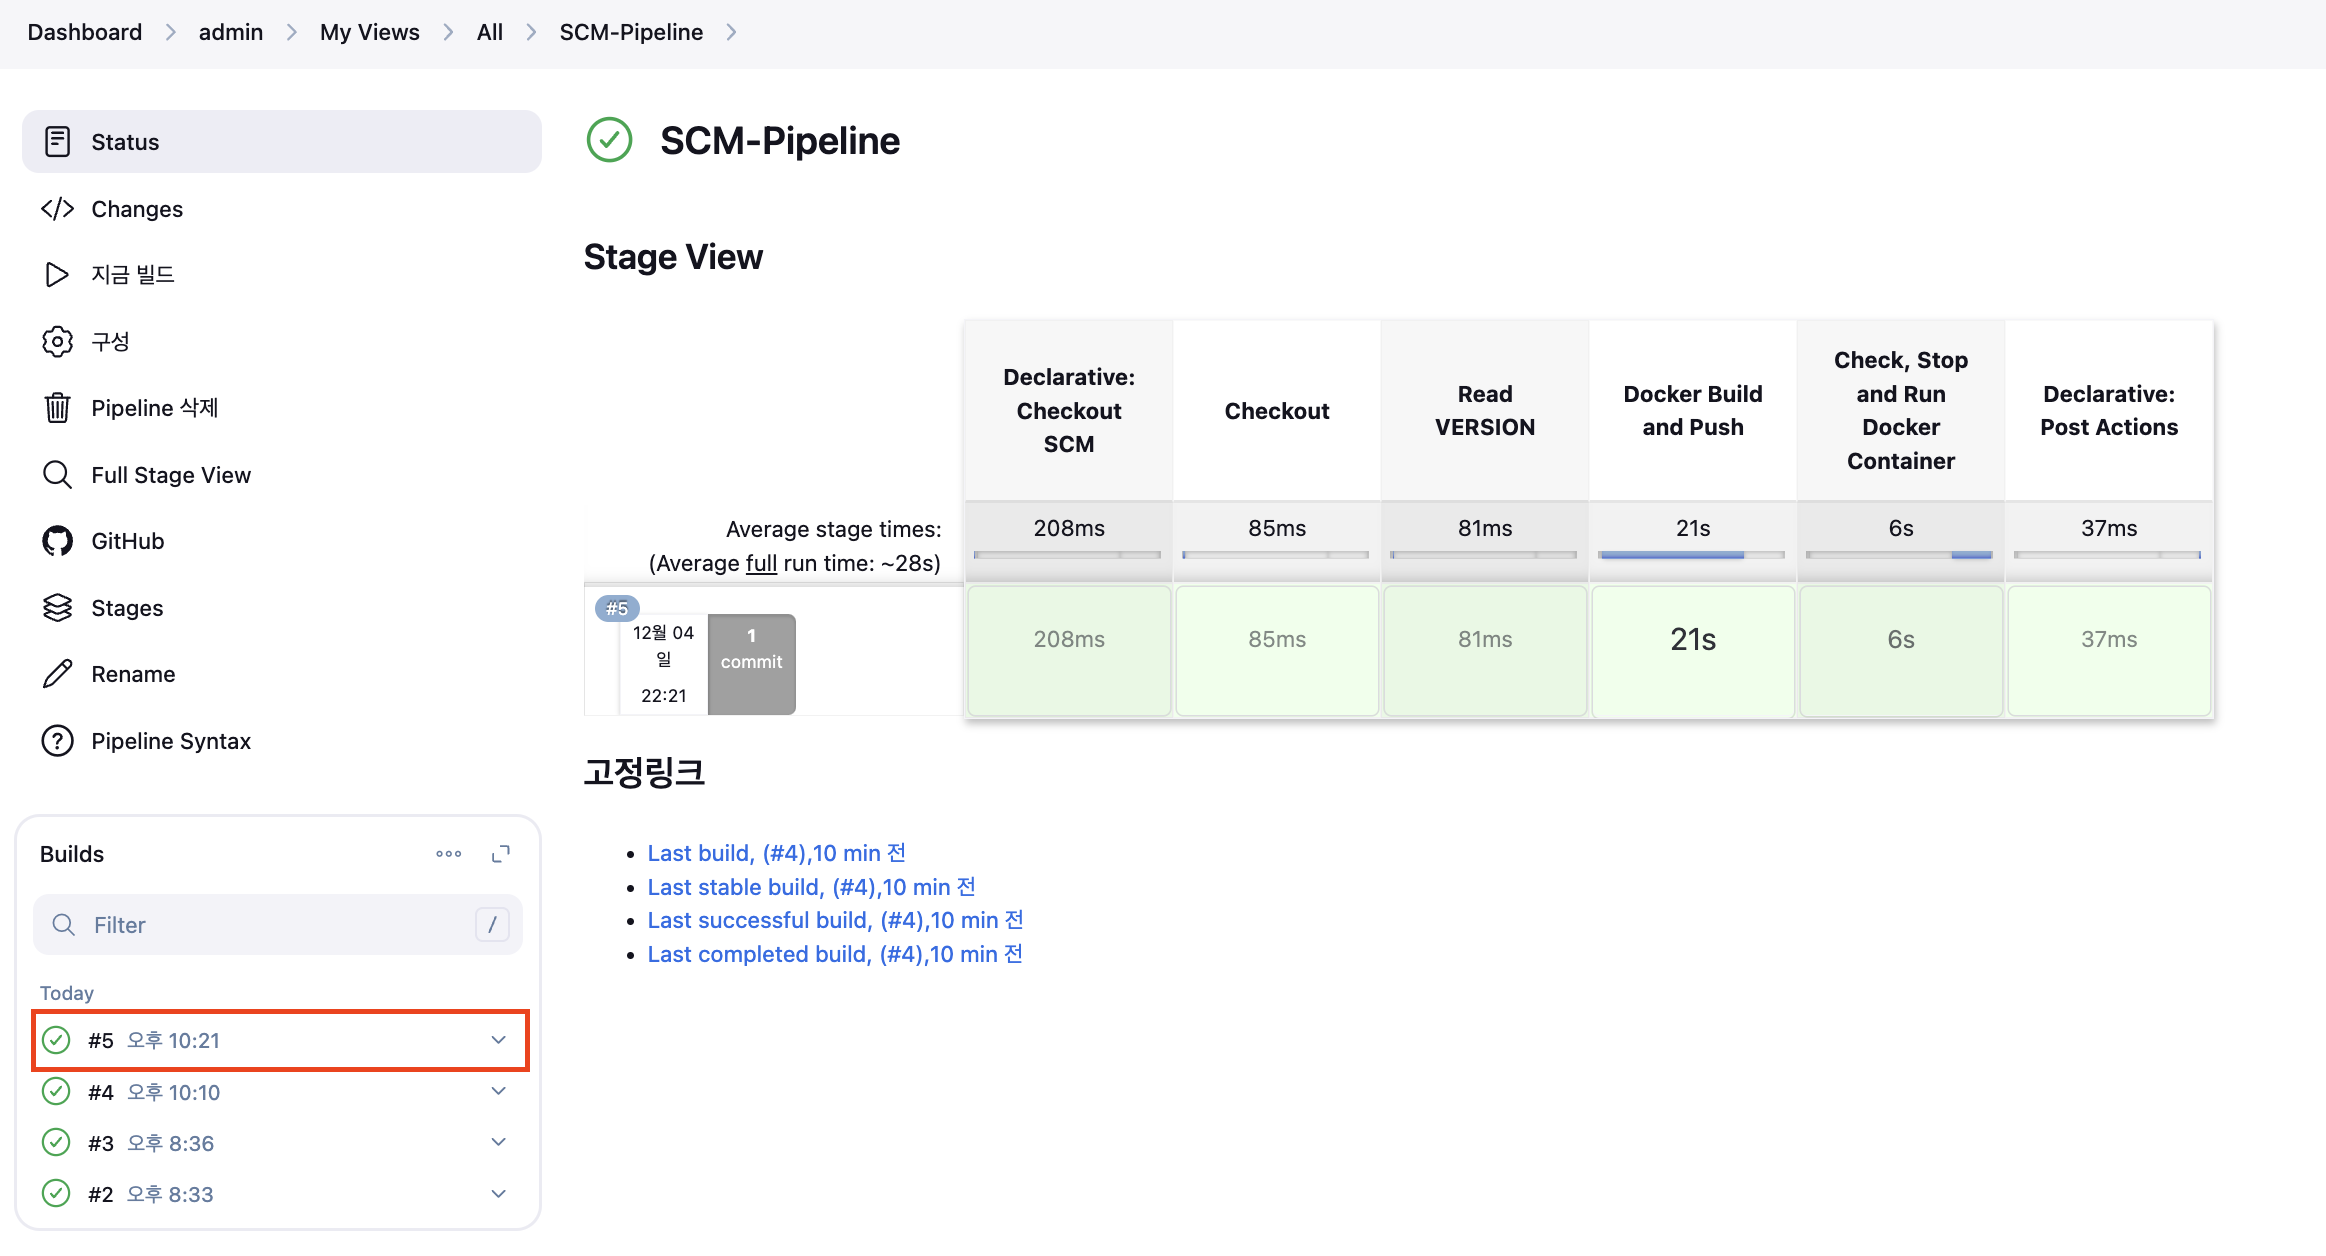Click the Stages layers icon
The width and height of the screenshot is (2326, 1256).
(x=57, y=608)
